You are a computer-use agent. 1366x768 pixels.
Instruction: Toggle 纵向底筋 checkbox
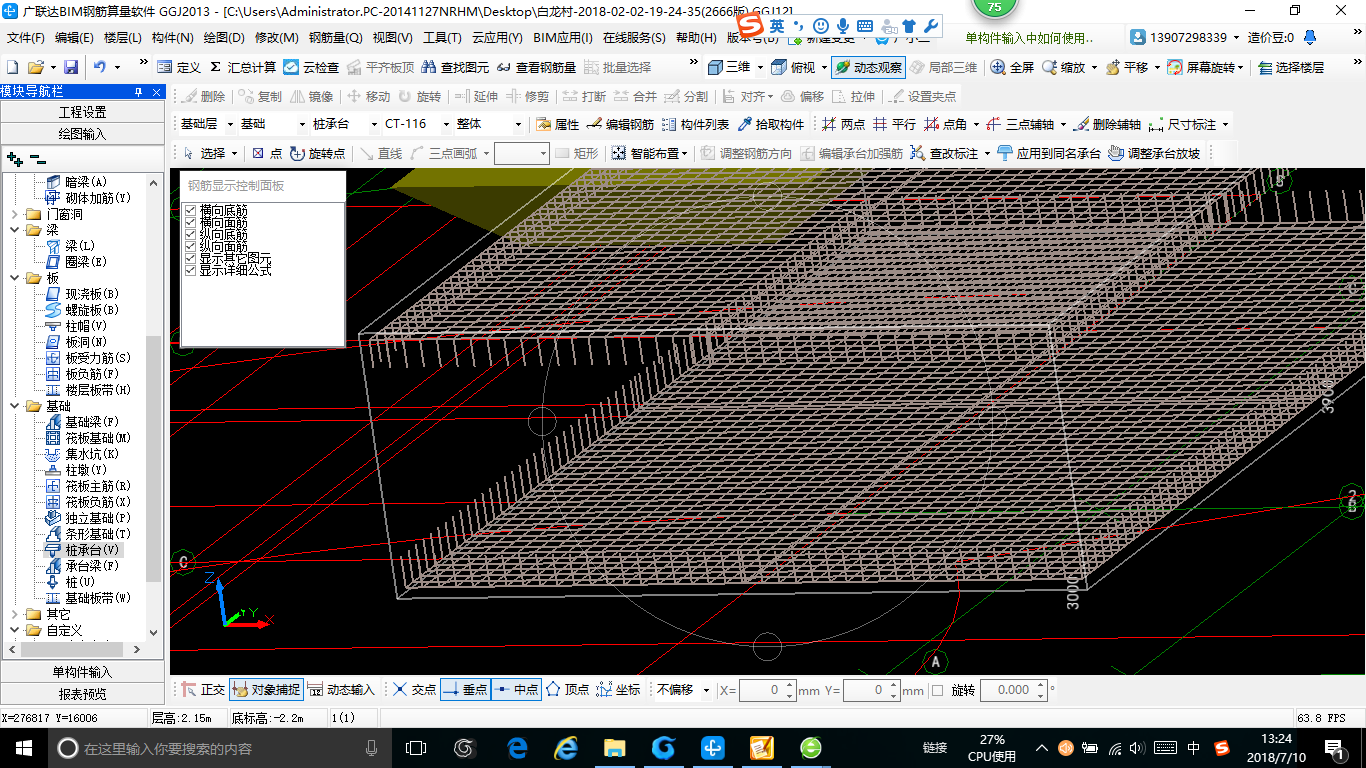[x=190, y=235]
